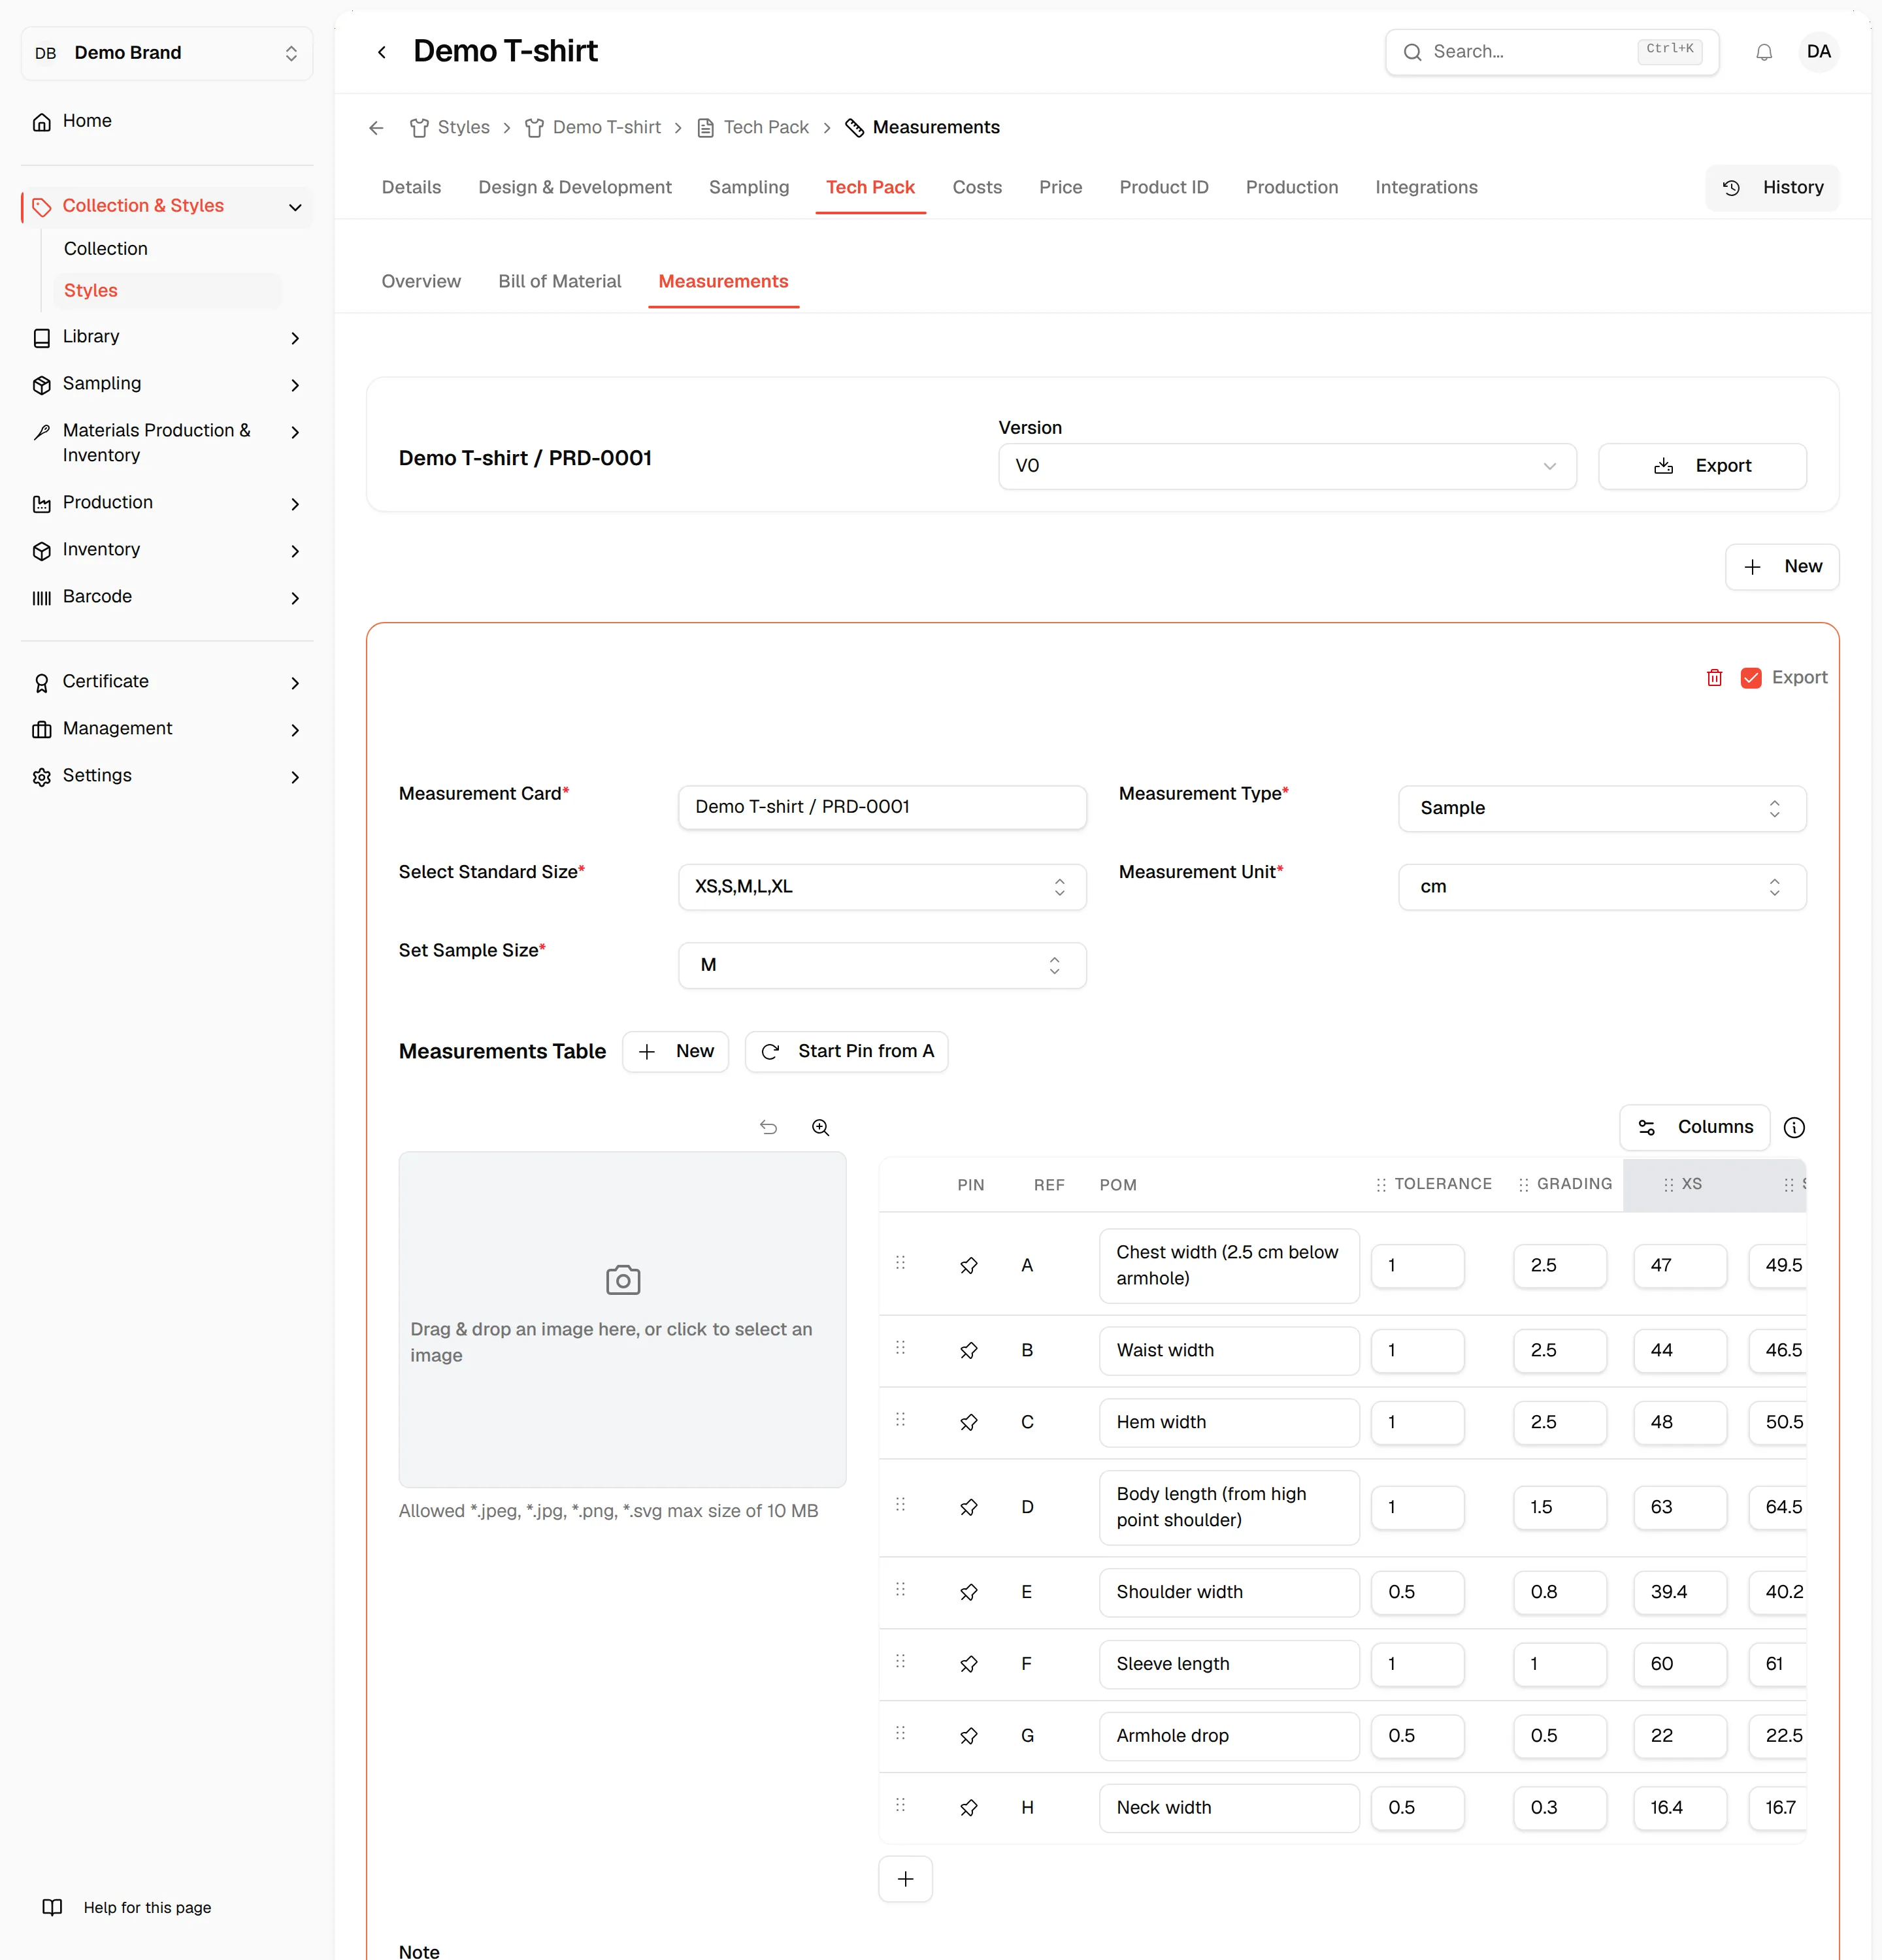Screen dimensions: 1882x1960
Task: Open the Overview sub-tab
Action: click(x=421, y=282)
